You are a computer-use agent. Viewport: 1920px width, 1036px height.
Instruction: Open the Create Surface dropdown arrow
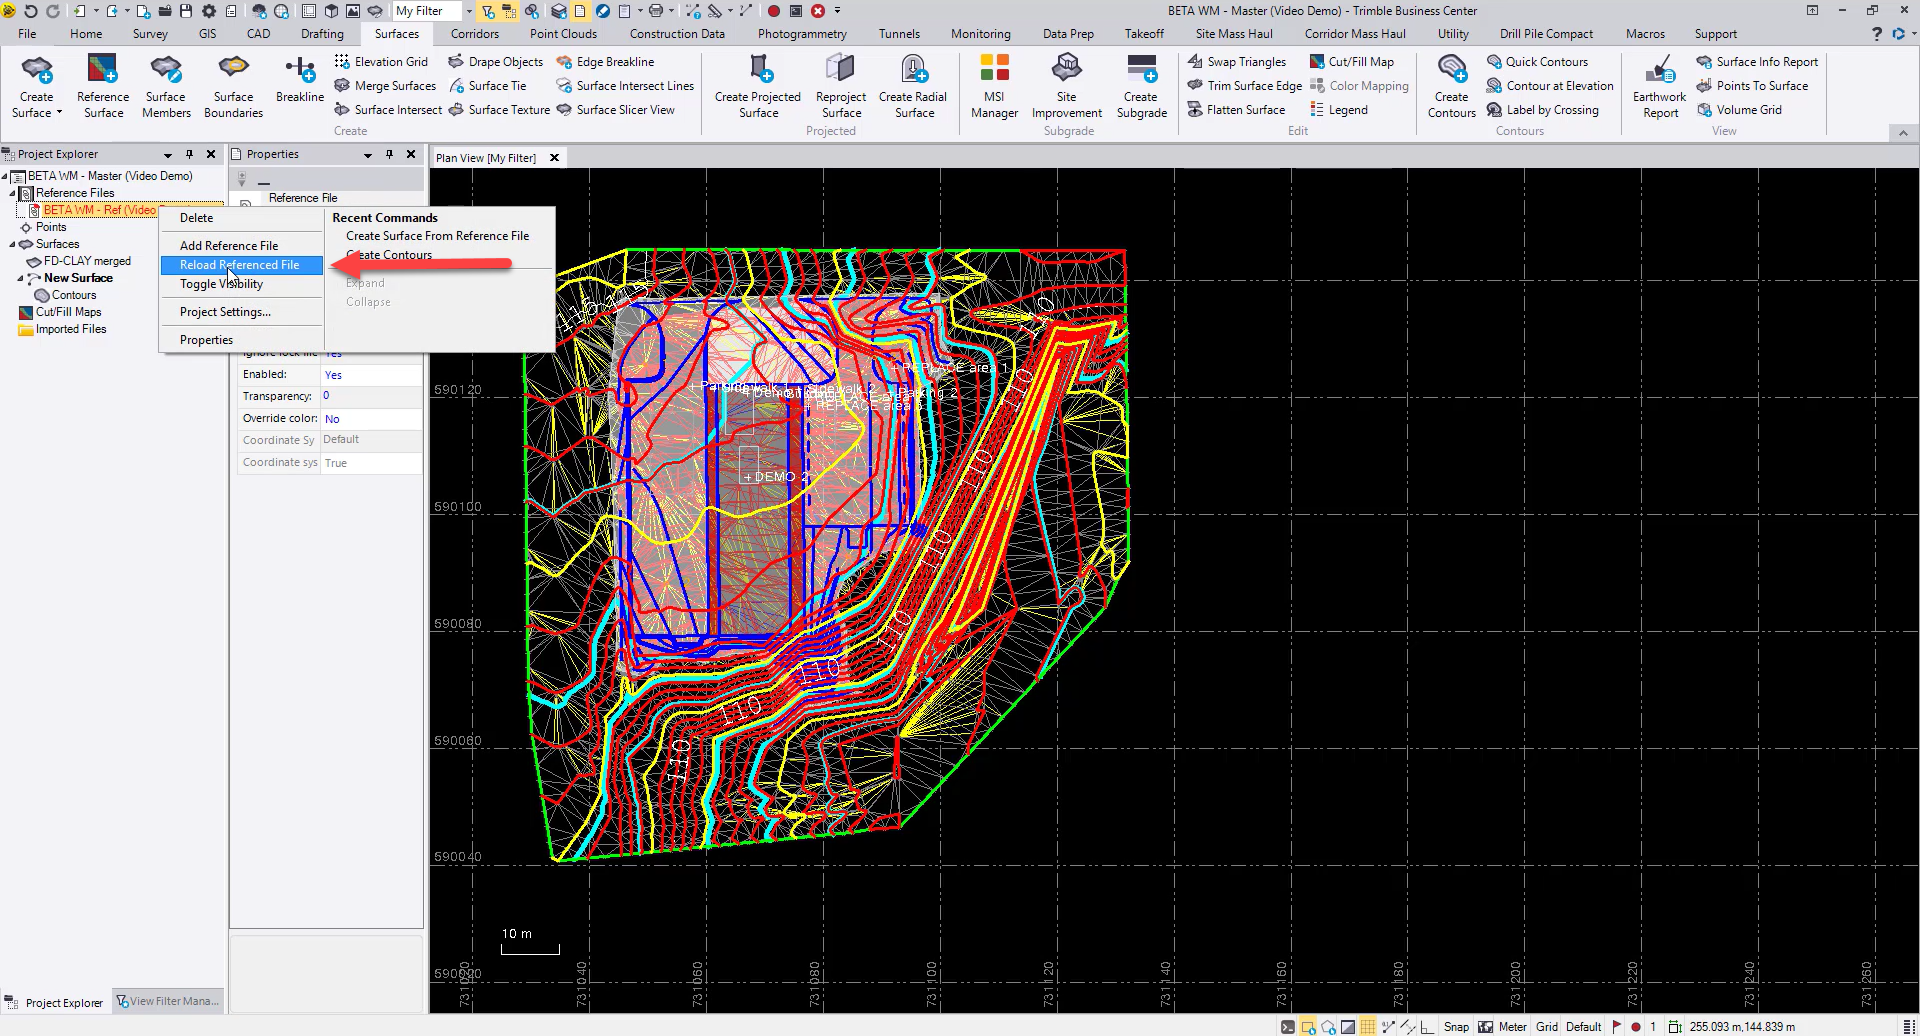(x=59, y=113)
